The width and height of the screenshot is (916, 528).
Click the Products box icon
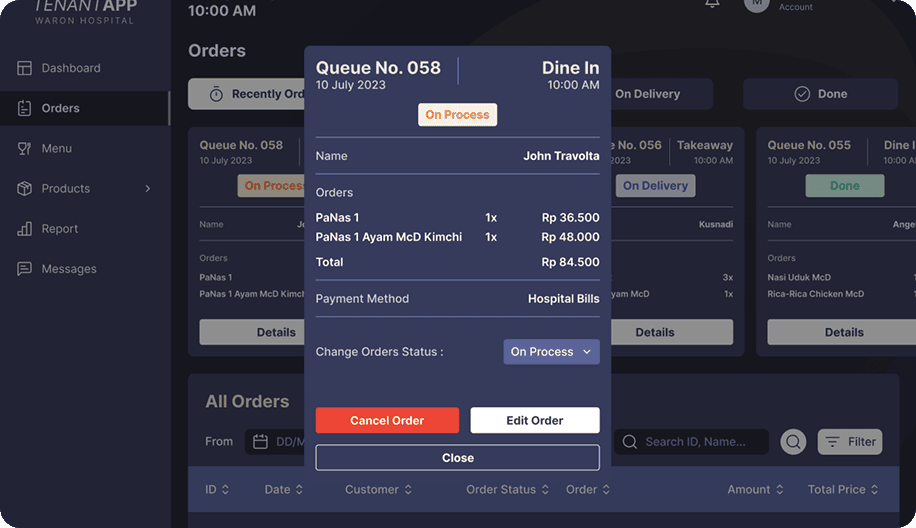25,189
